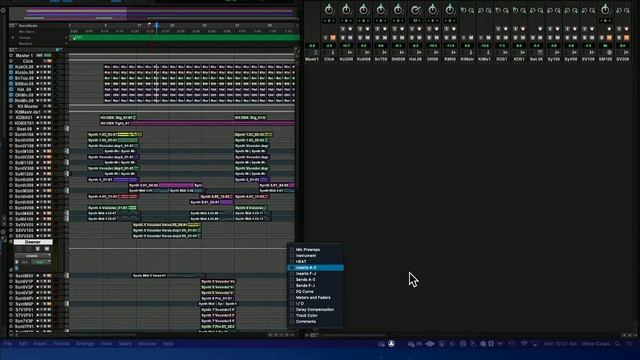Toggle the Mic Preamps checkbox in popup menu
The width and height of the screenshot is (640, 360).
292,249
